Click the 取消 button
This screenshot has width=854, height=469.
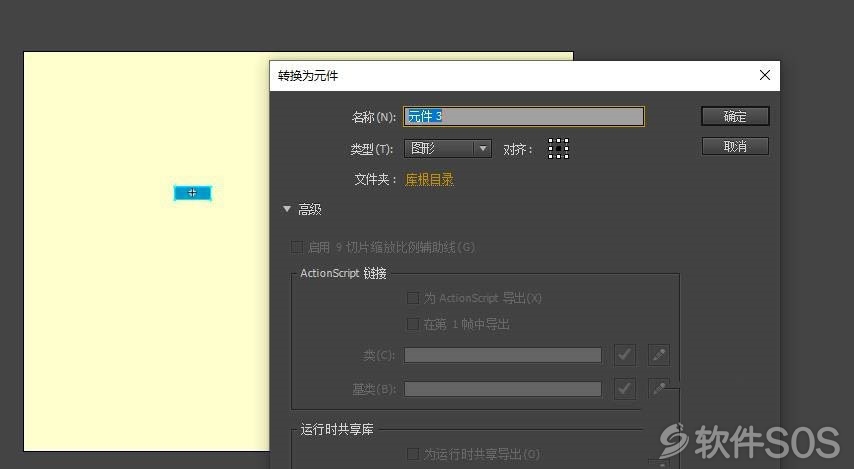735,146
